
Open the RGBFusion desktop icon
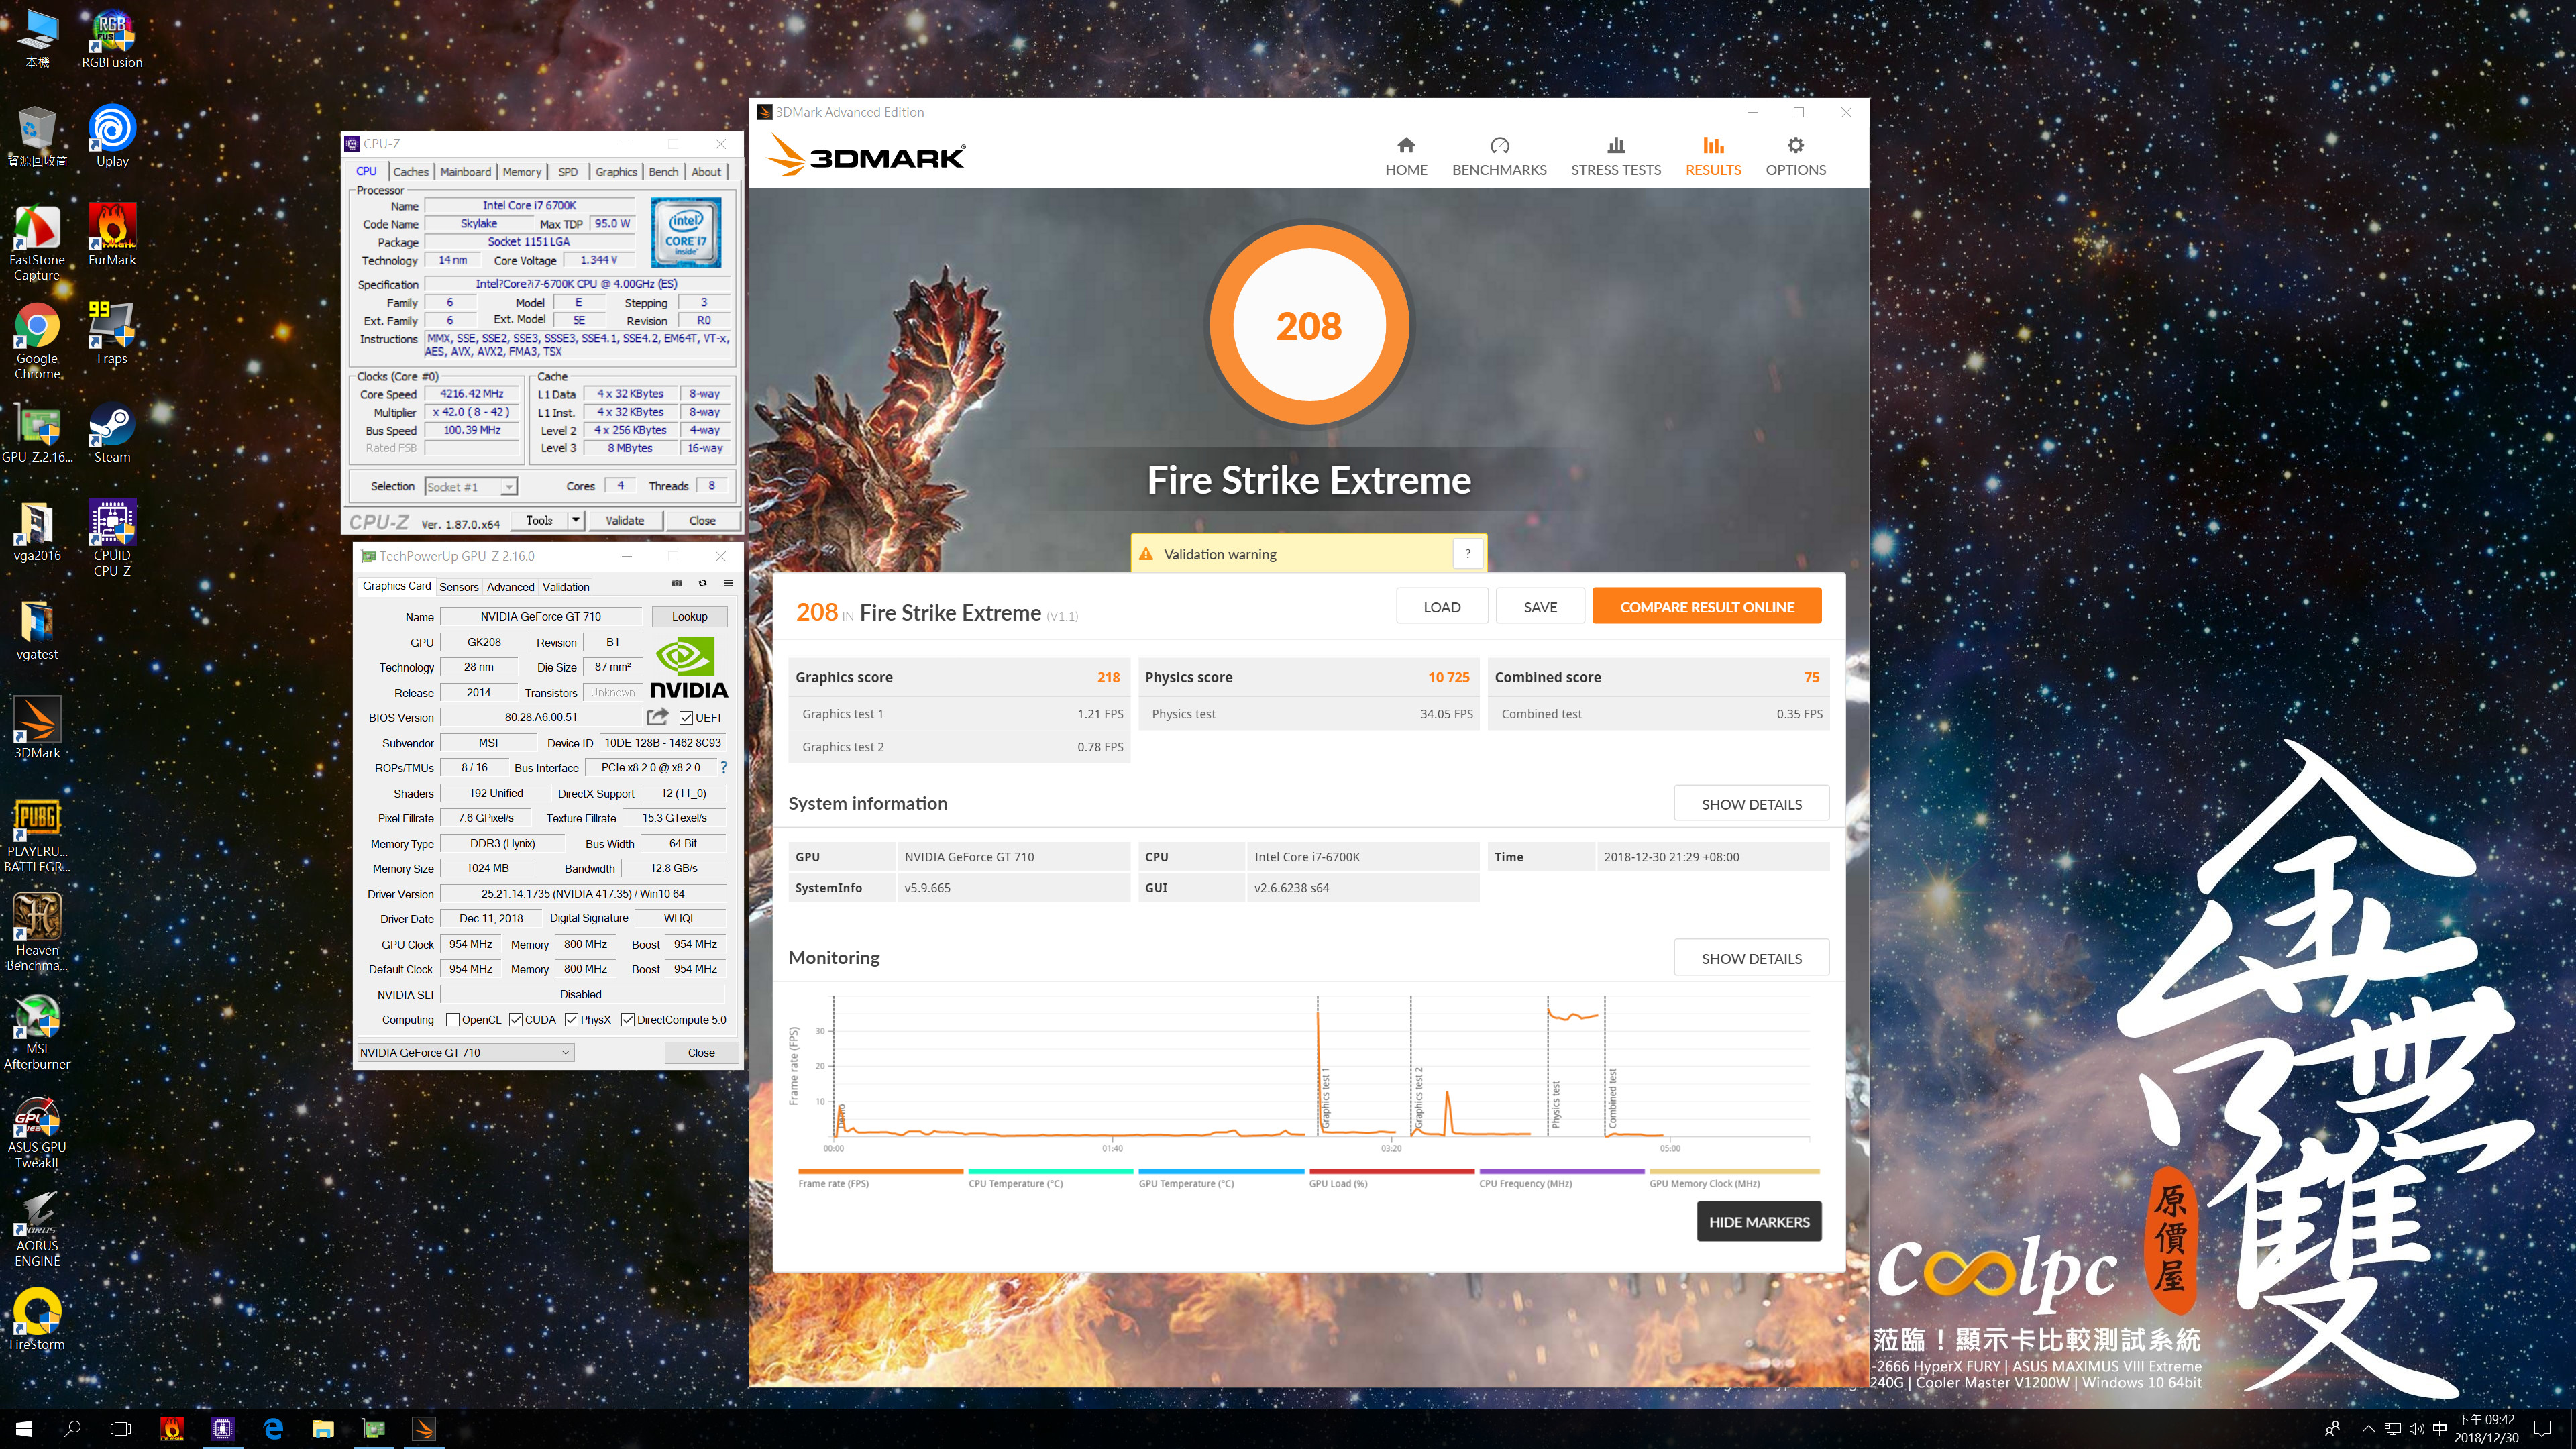(112, 40)
